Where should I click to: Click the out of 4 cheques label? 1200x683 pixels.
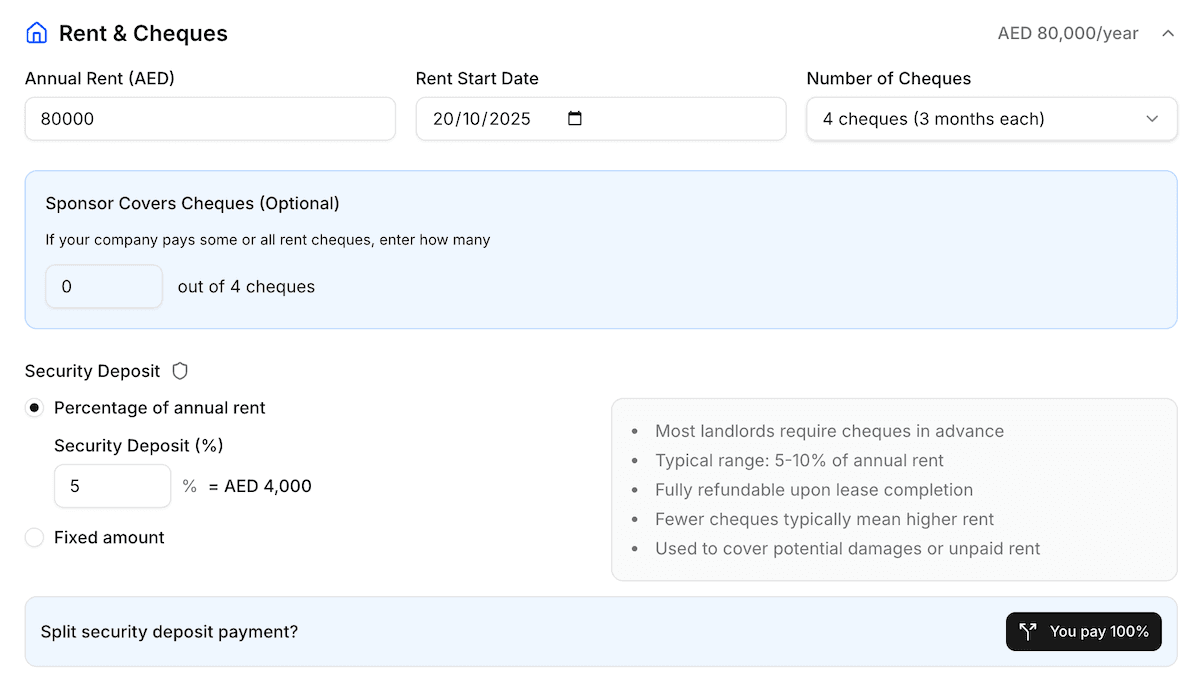(245, 286)
